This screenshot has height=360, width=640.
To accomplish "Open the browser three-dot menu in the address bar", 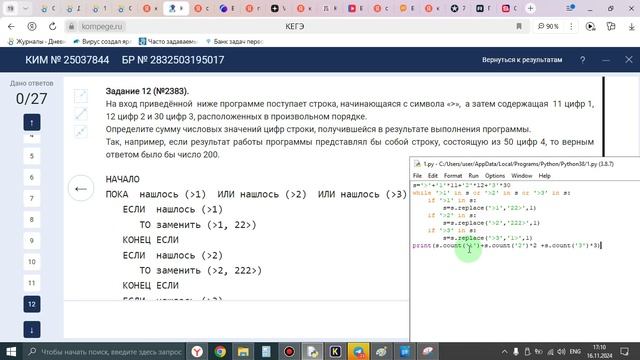I will coord(571,27).
